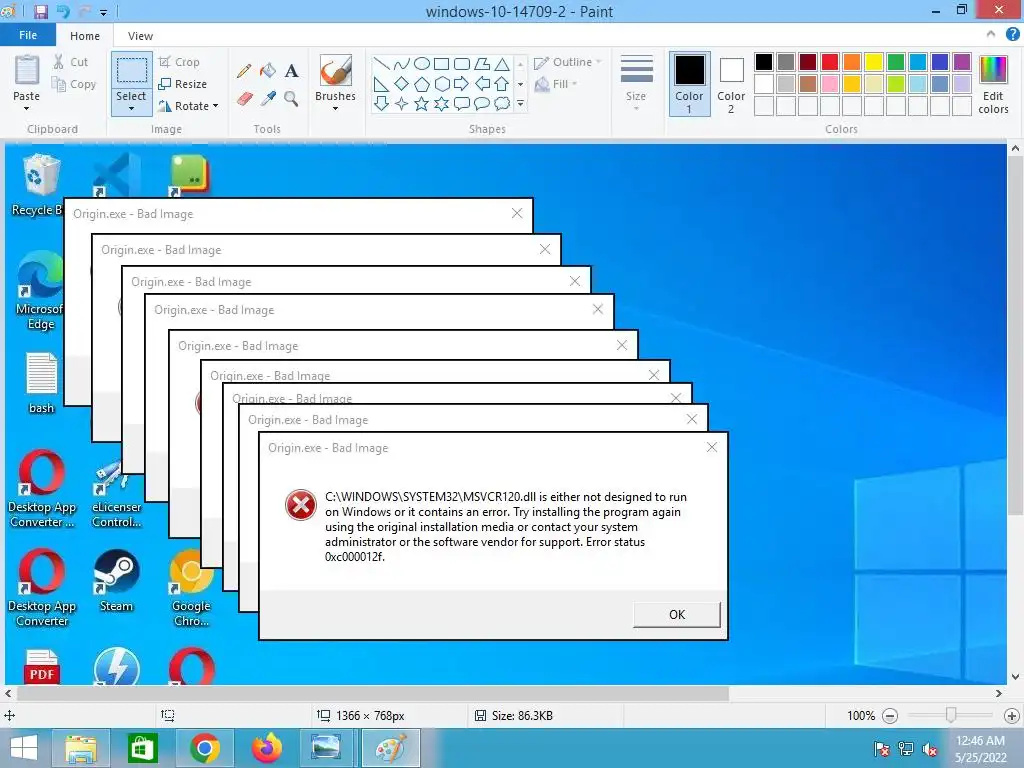Image resolution: width=1024 pixels, height=768 pixels.
Task: Collapse the ribbon with the chevron
Action: [x=991, y=34]
